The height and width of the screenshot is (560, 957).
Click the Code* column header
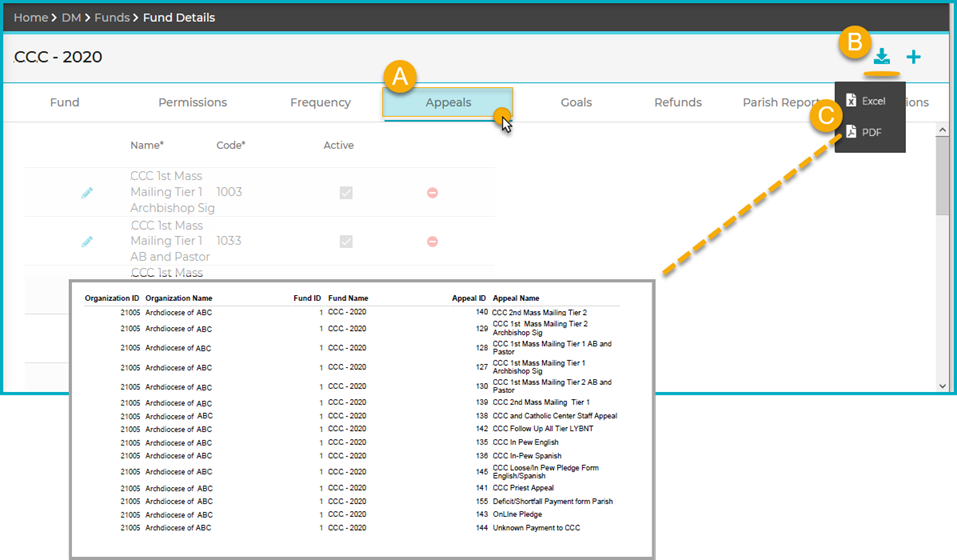(x=231, y=145)
